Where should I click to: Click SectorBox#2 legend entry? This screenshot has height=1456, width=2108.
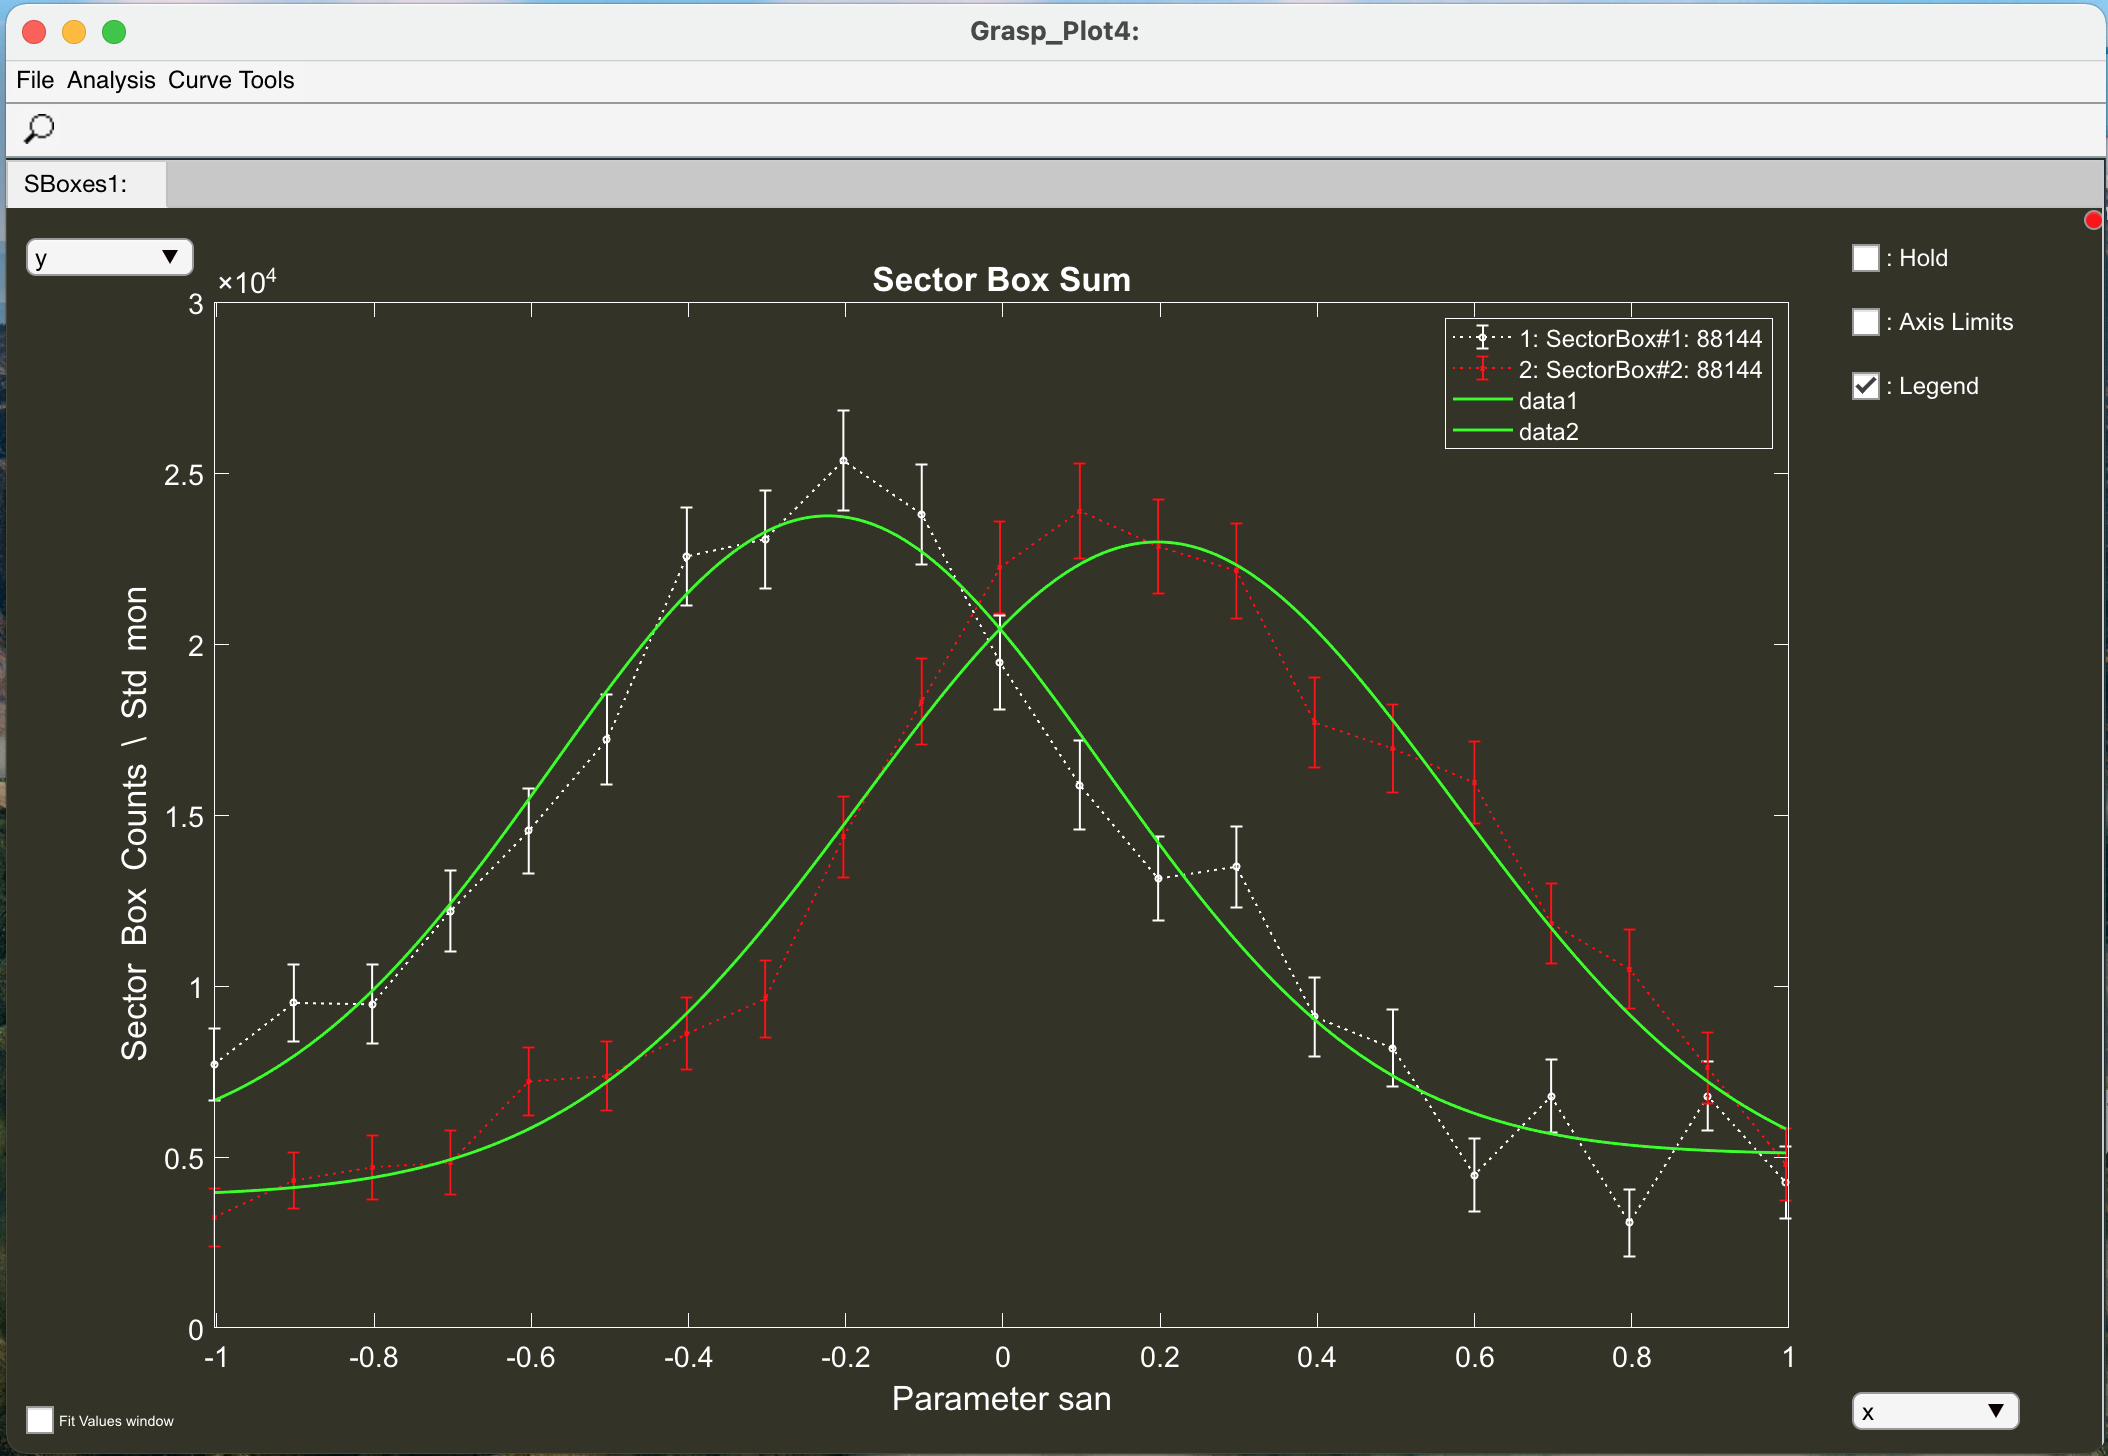click(1639, 370)
